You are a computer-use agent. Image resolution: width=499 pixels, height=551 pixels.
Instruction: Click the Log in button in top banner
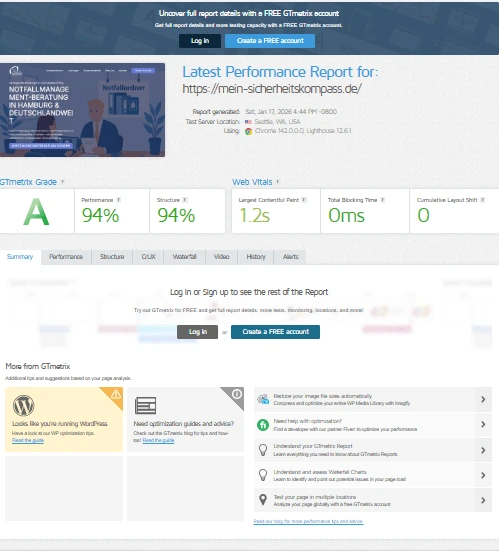200,41
